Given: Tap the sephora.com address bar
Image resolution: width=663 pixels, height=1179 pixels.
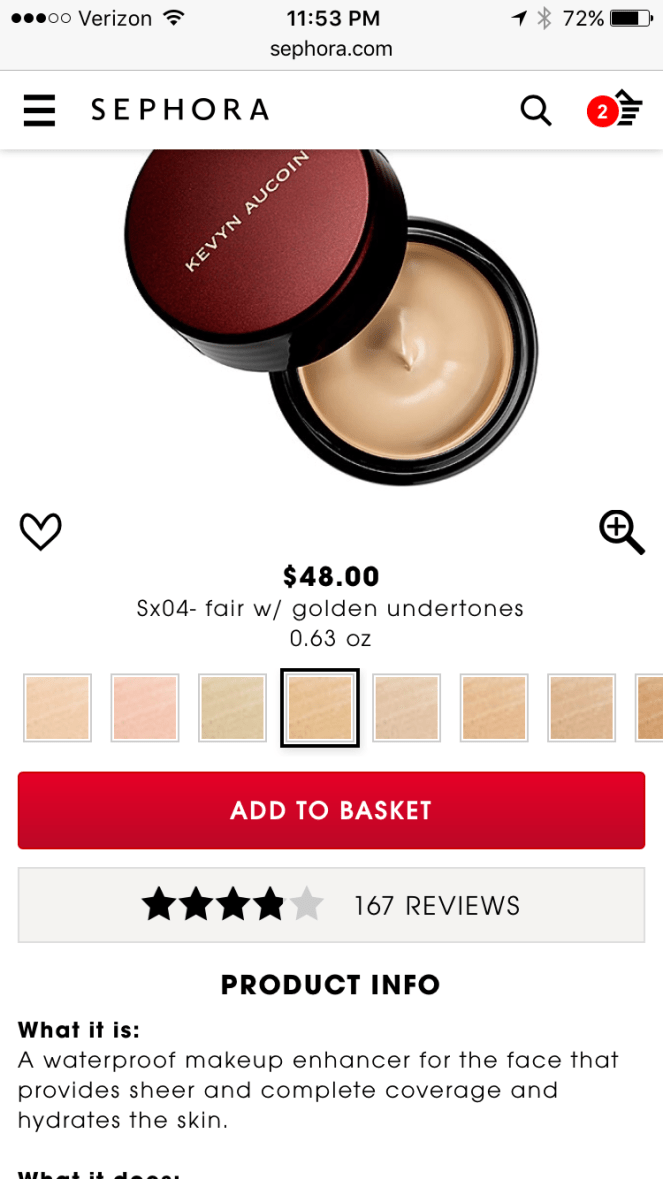Looking at the screenshot, I should click(x=332, y=50).
